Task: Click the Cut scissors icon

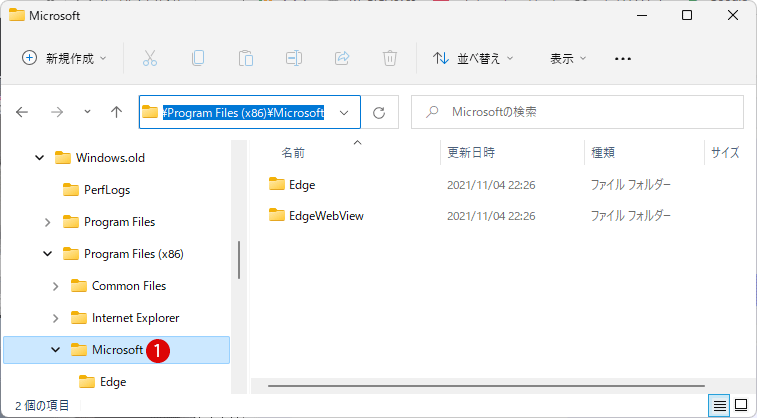Action: 150,58
